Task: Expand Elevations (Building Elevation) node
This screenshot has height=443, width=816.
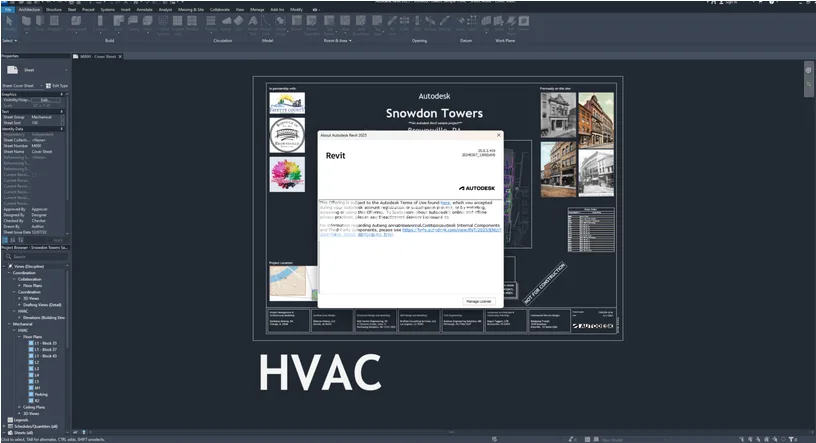Action: [19, 318]
